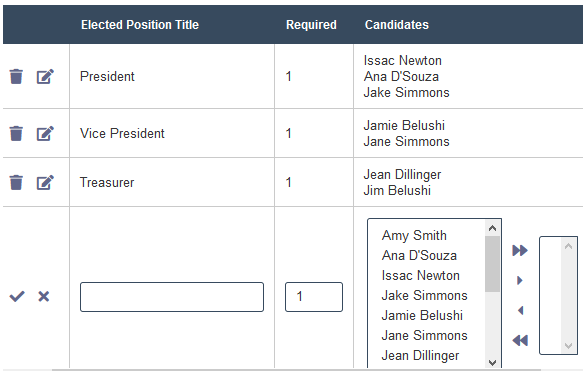
Task: Move all candidates left with double arrow
Action: pyautogui.click(x=520, y=340)
